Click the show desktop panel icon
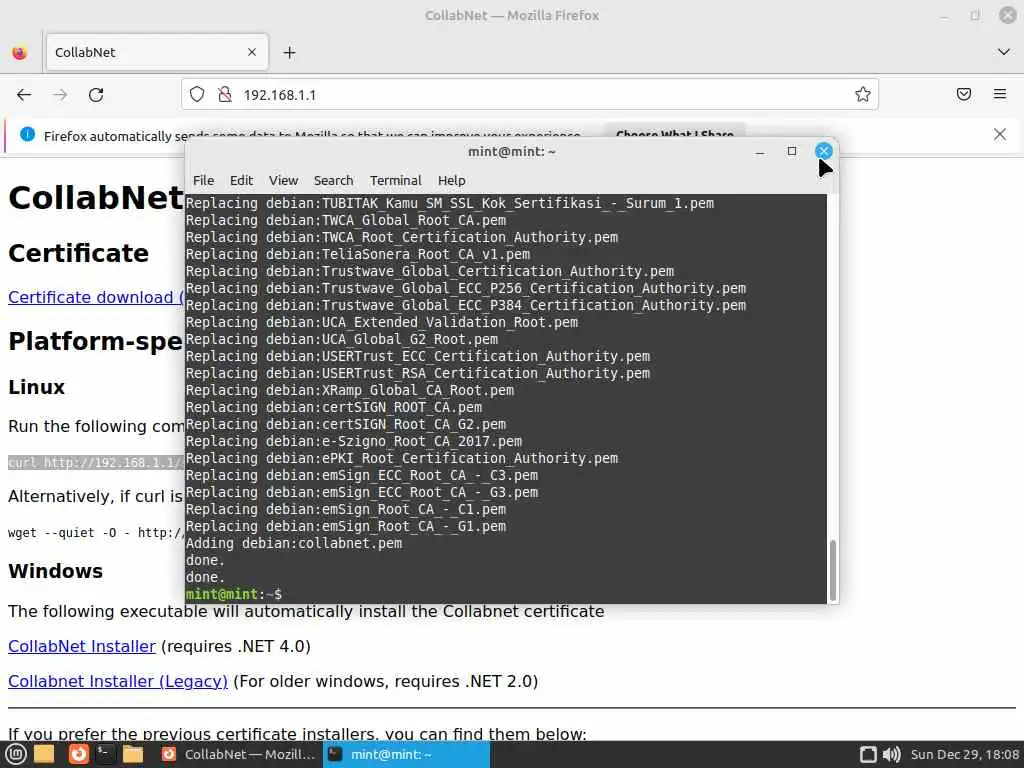The height and width of the screenshot is (768, 1024). coord(44,754)
